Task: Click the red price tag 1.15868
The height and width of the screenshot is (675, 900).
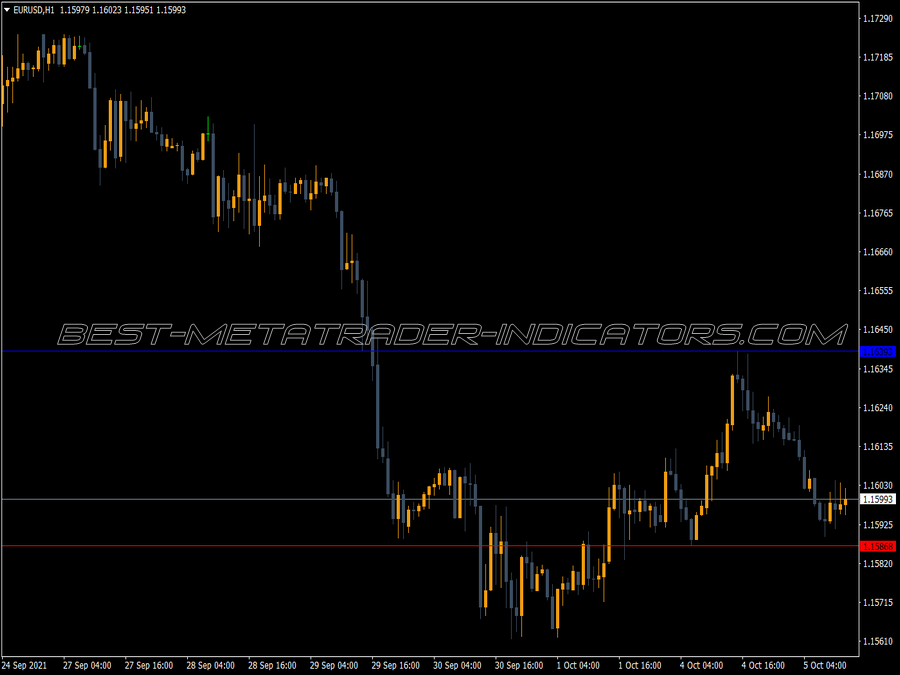Action: 878,546
